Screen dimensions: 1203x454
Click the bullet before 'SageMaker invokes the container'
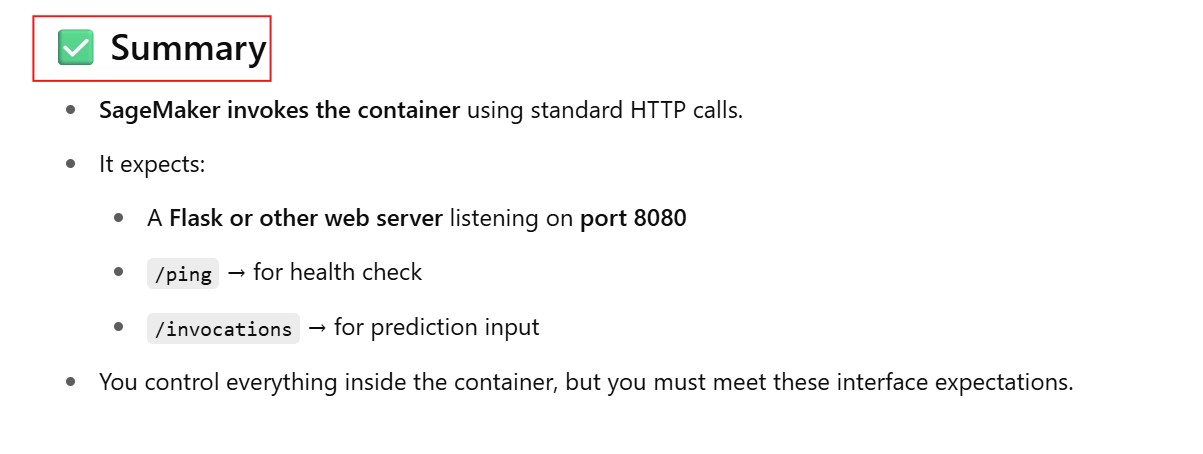pyautogui.click(x=70, y=110)
